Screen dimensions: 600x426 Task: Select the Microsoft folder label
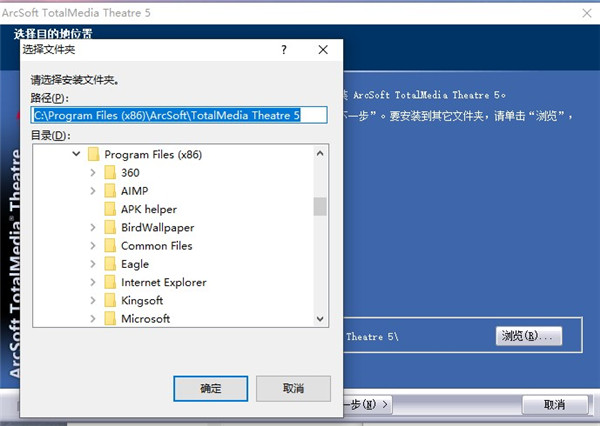145,319
